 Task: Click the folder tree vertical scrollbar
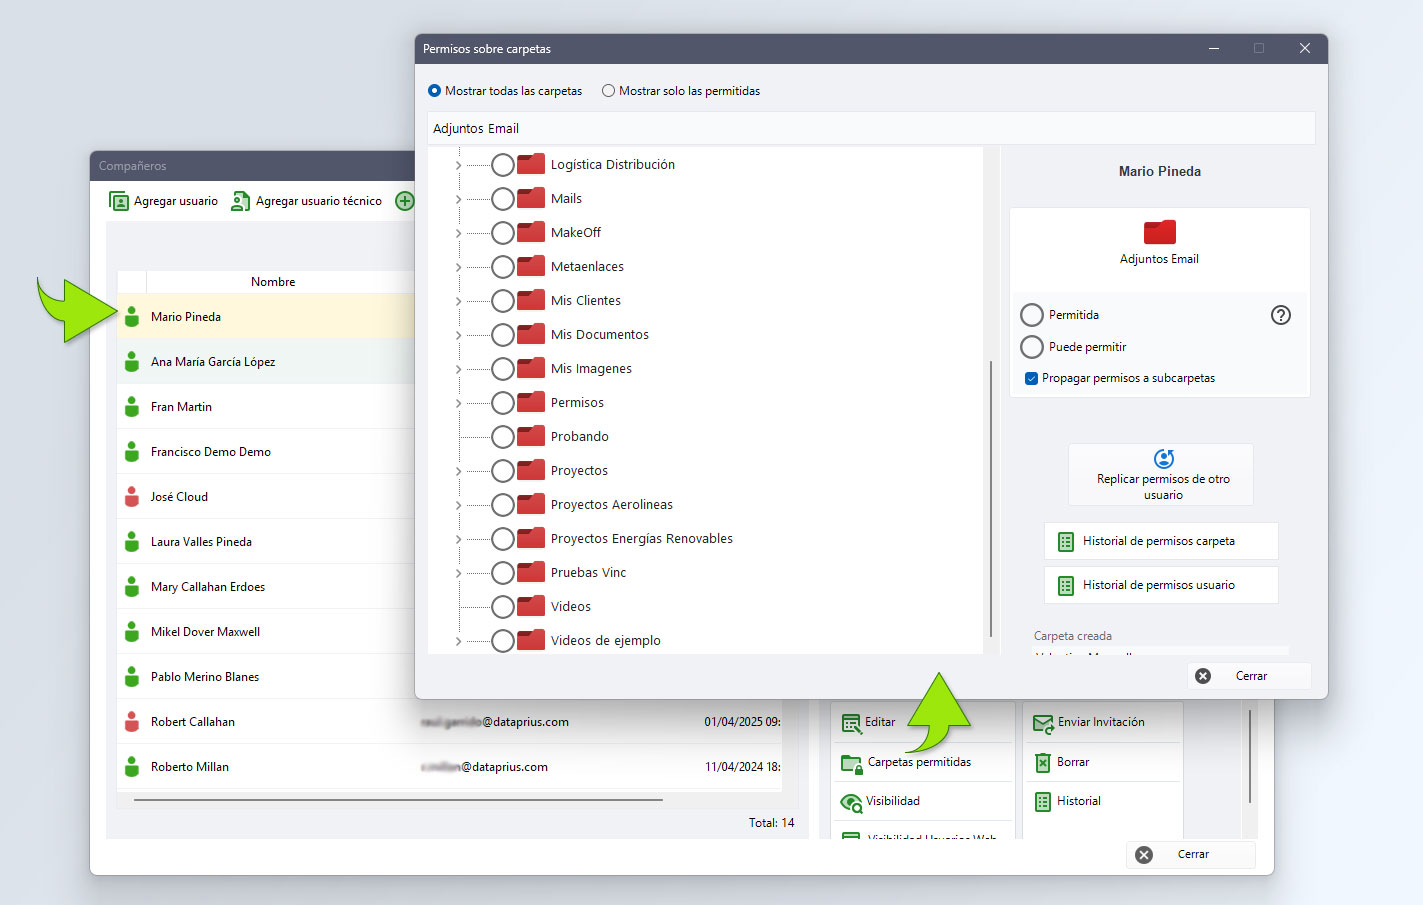pos(990,498)
